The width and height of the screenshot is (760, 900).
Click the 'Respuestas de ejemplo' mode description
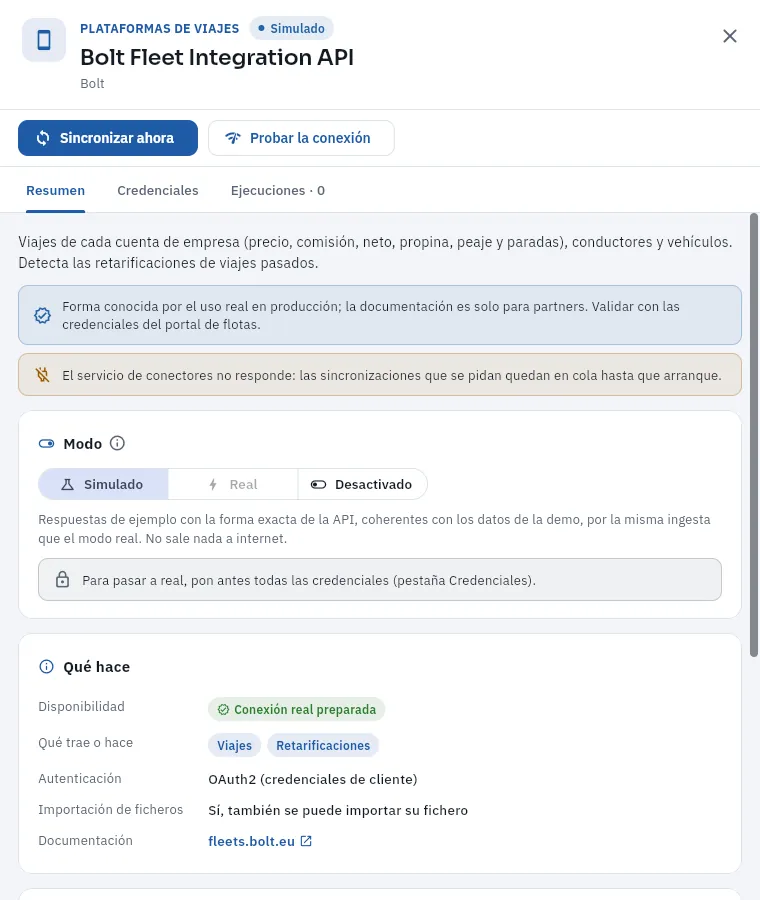click(x=374, y=529)
